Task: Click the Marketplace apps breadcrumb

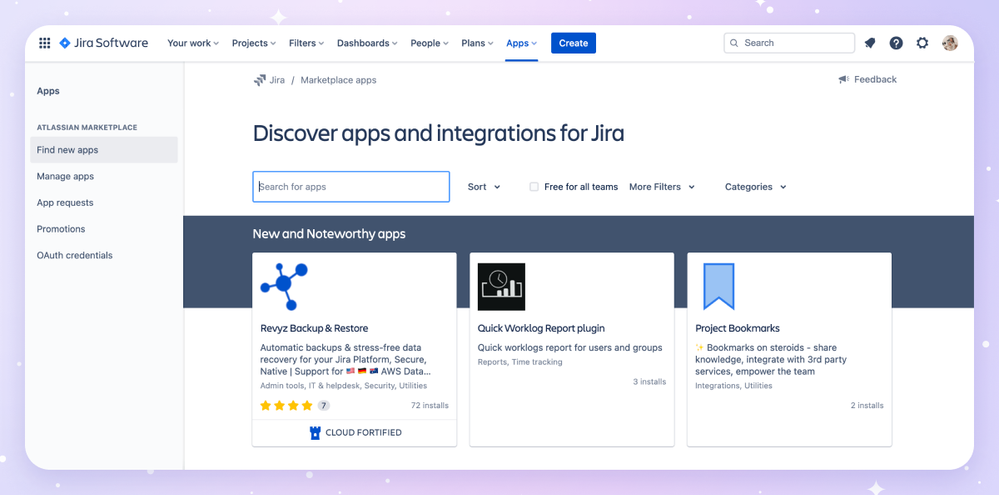Action: 338,80
